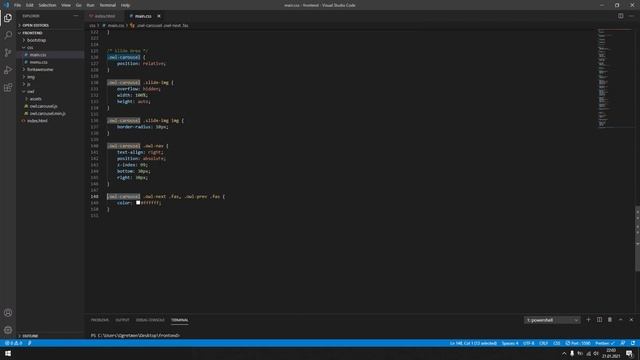Switch to the OUTPUT panel tab
This screenshot has height=360, width=640.
[x=122, y=320]
